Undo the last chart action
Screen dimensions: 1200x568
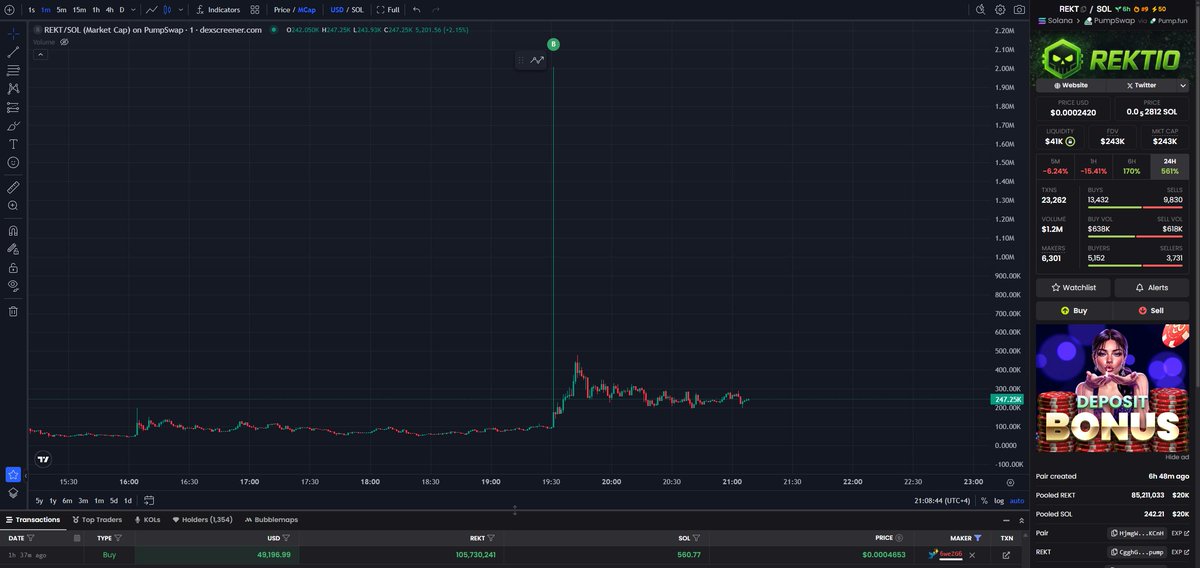pyautogui.click(x=416, y=9)
